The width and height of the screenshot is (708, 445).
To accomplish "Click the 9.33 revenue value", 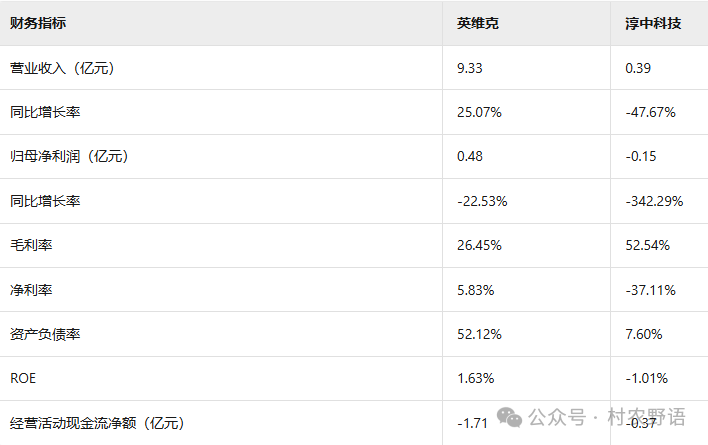I will pyautogui.click(x=470, y=68).
